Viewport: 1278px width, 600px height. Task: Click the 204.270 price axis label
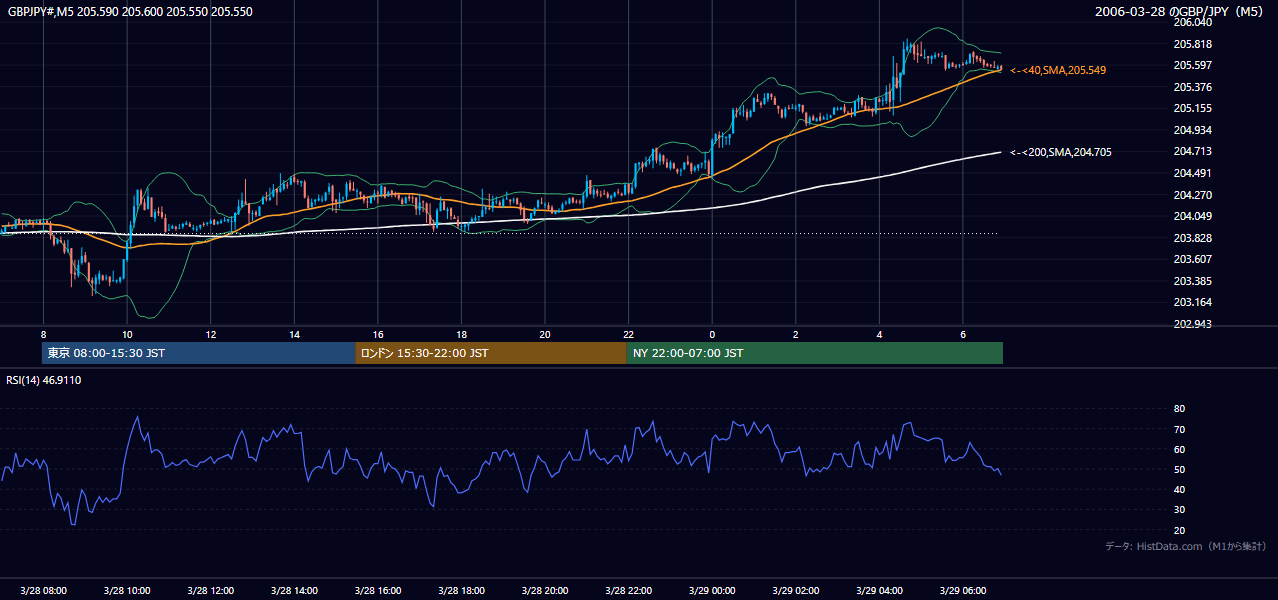point(1194,195)
